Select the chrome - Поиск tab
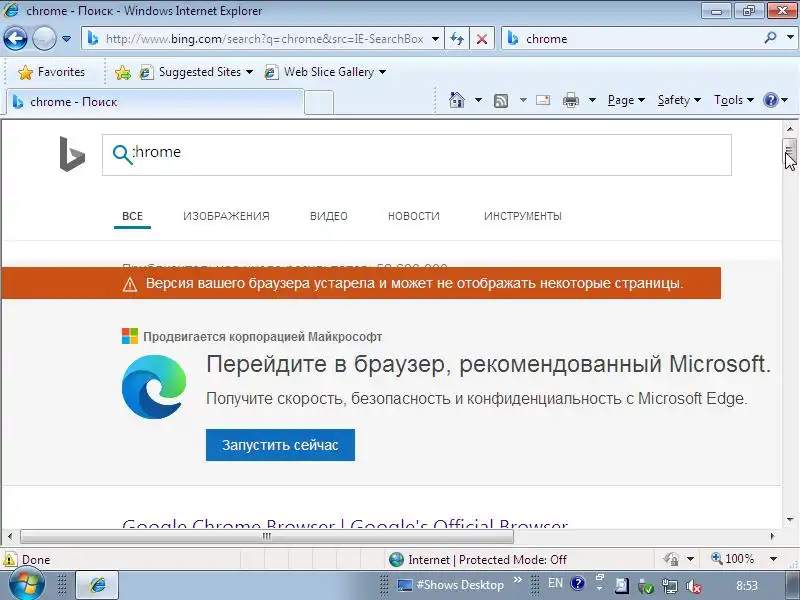800x600 pixels. [155, 102]
